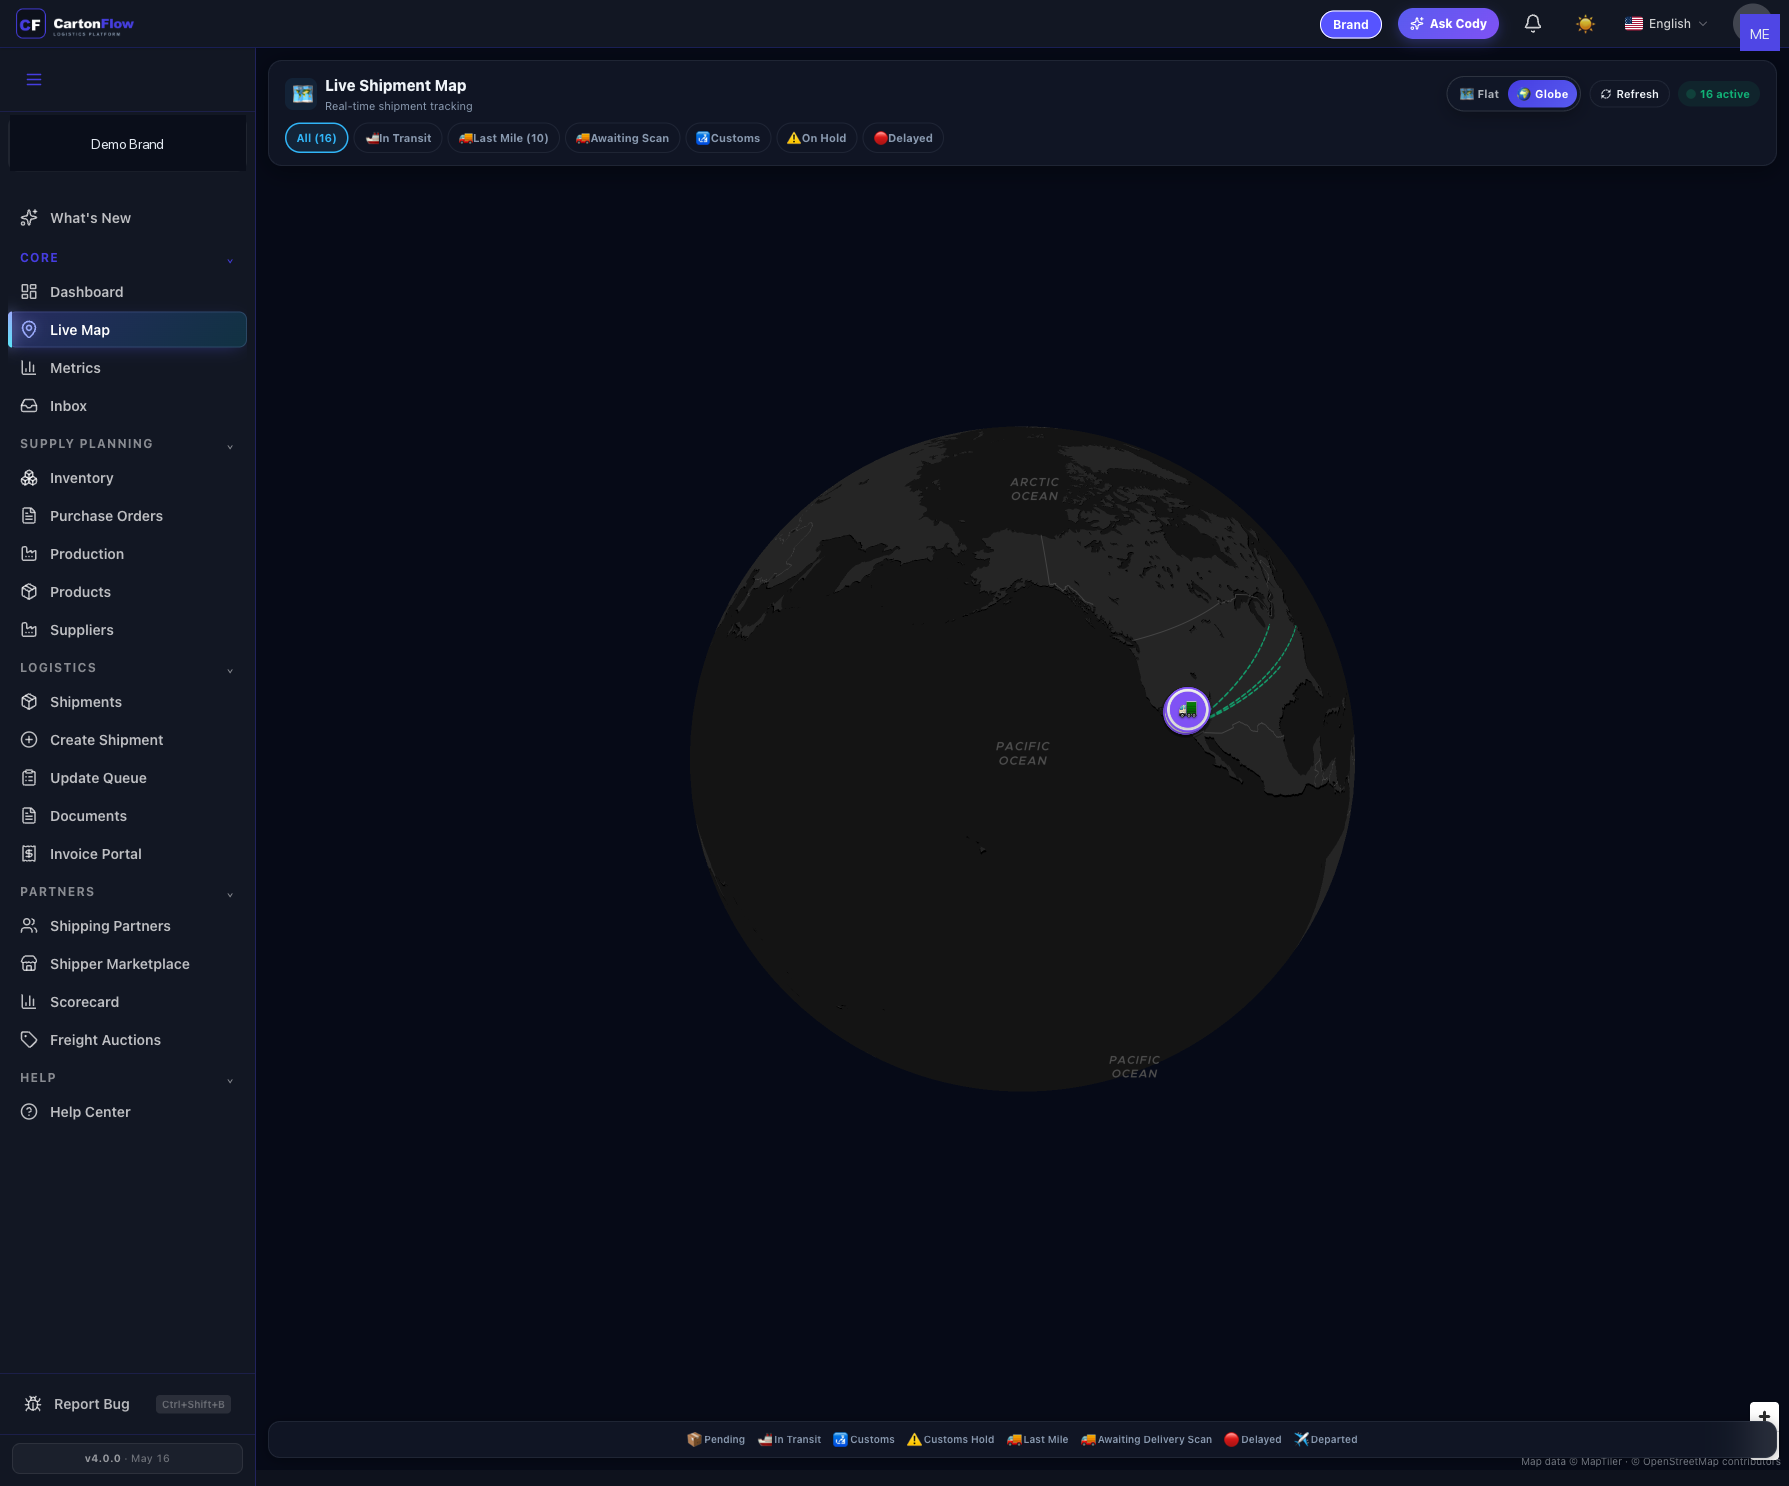Click the Customs Hold legend entry
The height and width of the screenshot is (1486, 1789).
pos(950,1440)
